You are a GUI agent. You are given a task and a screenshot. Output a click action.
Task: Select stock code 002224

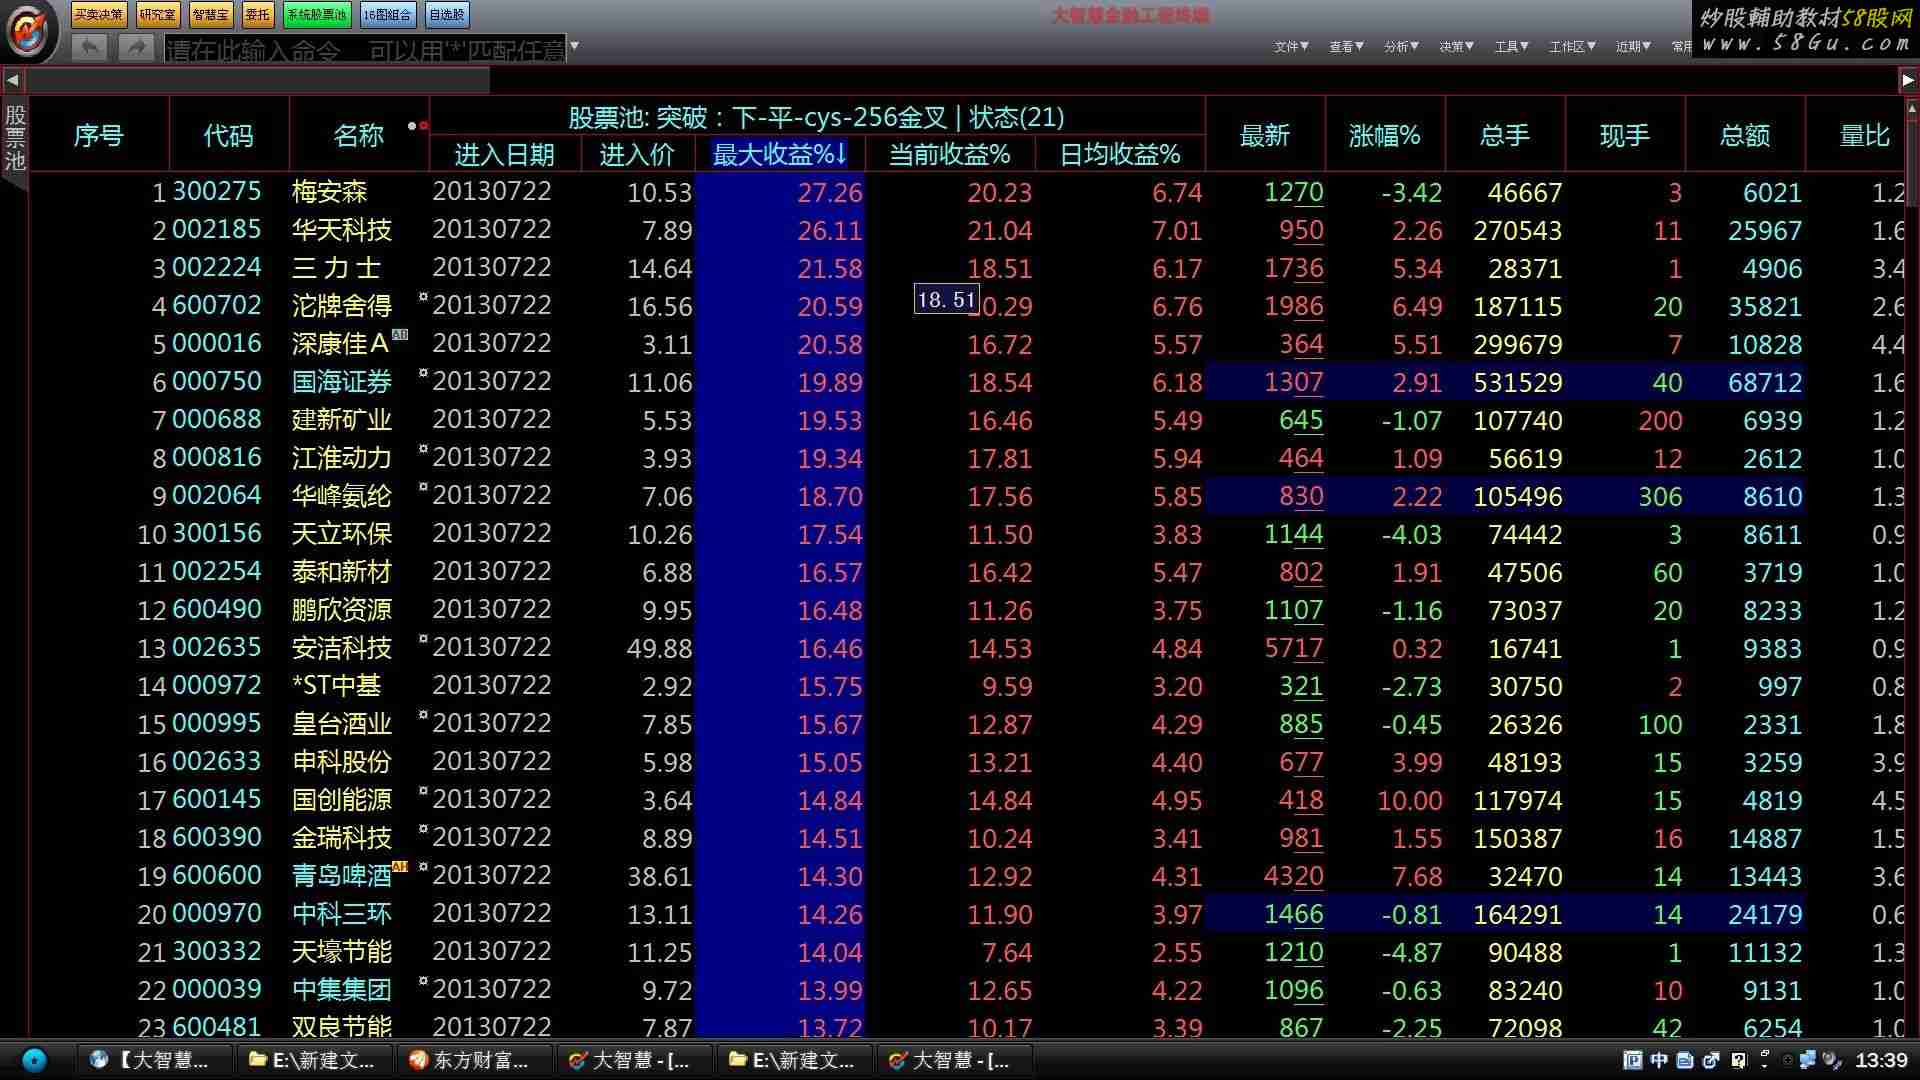tap(217, 267)
